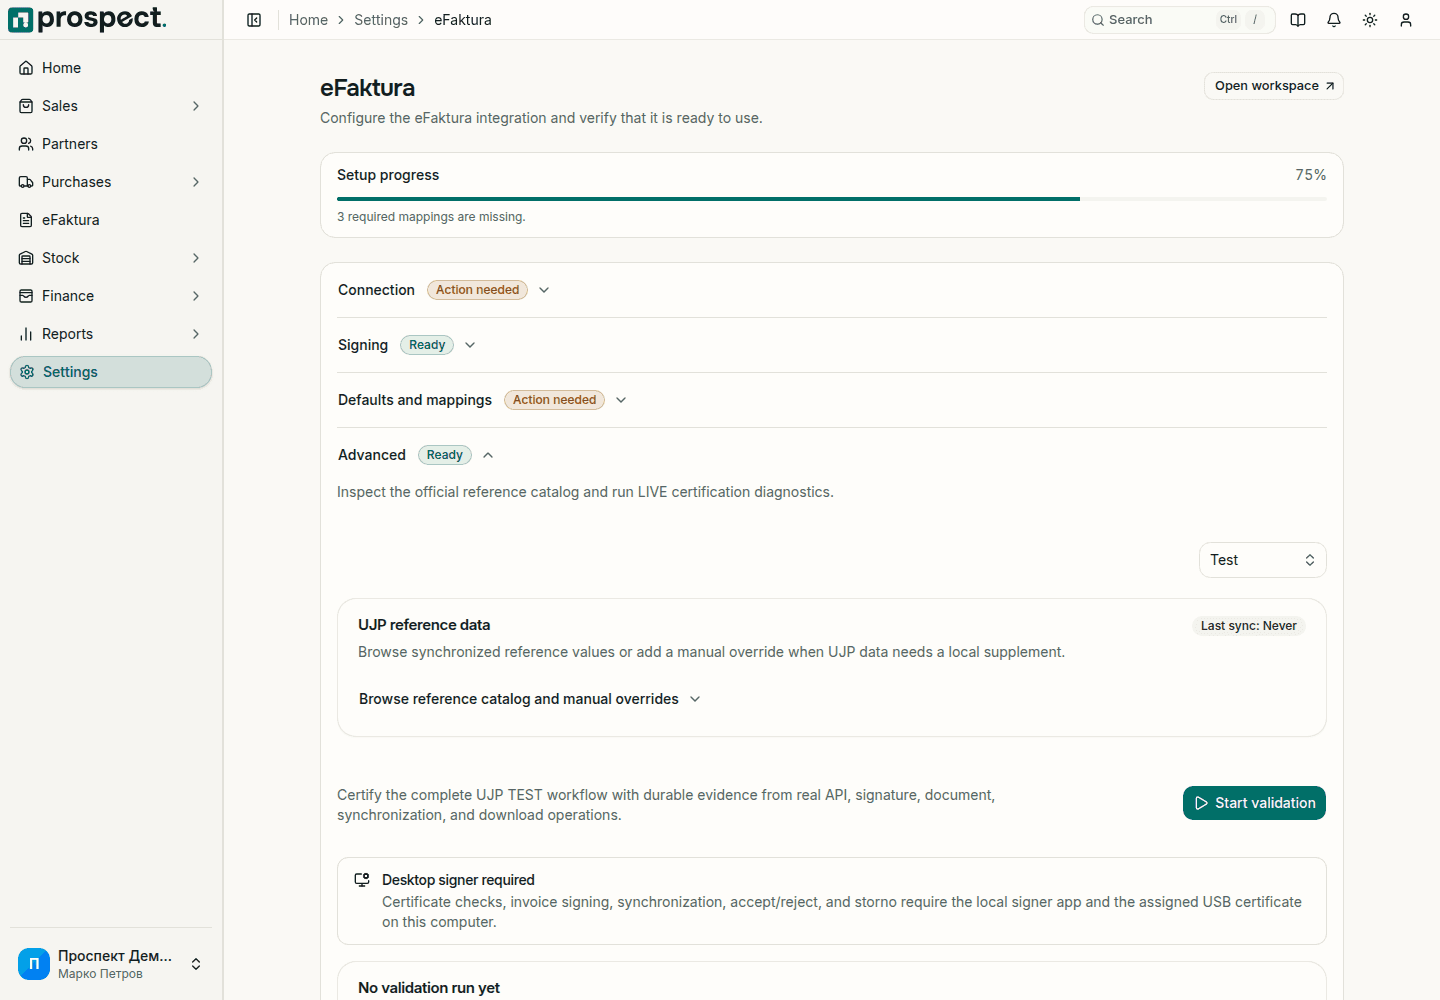Screen dimensions: 1440x1000
Task: Click Settings in the breadcrumb
Action: 381,20
